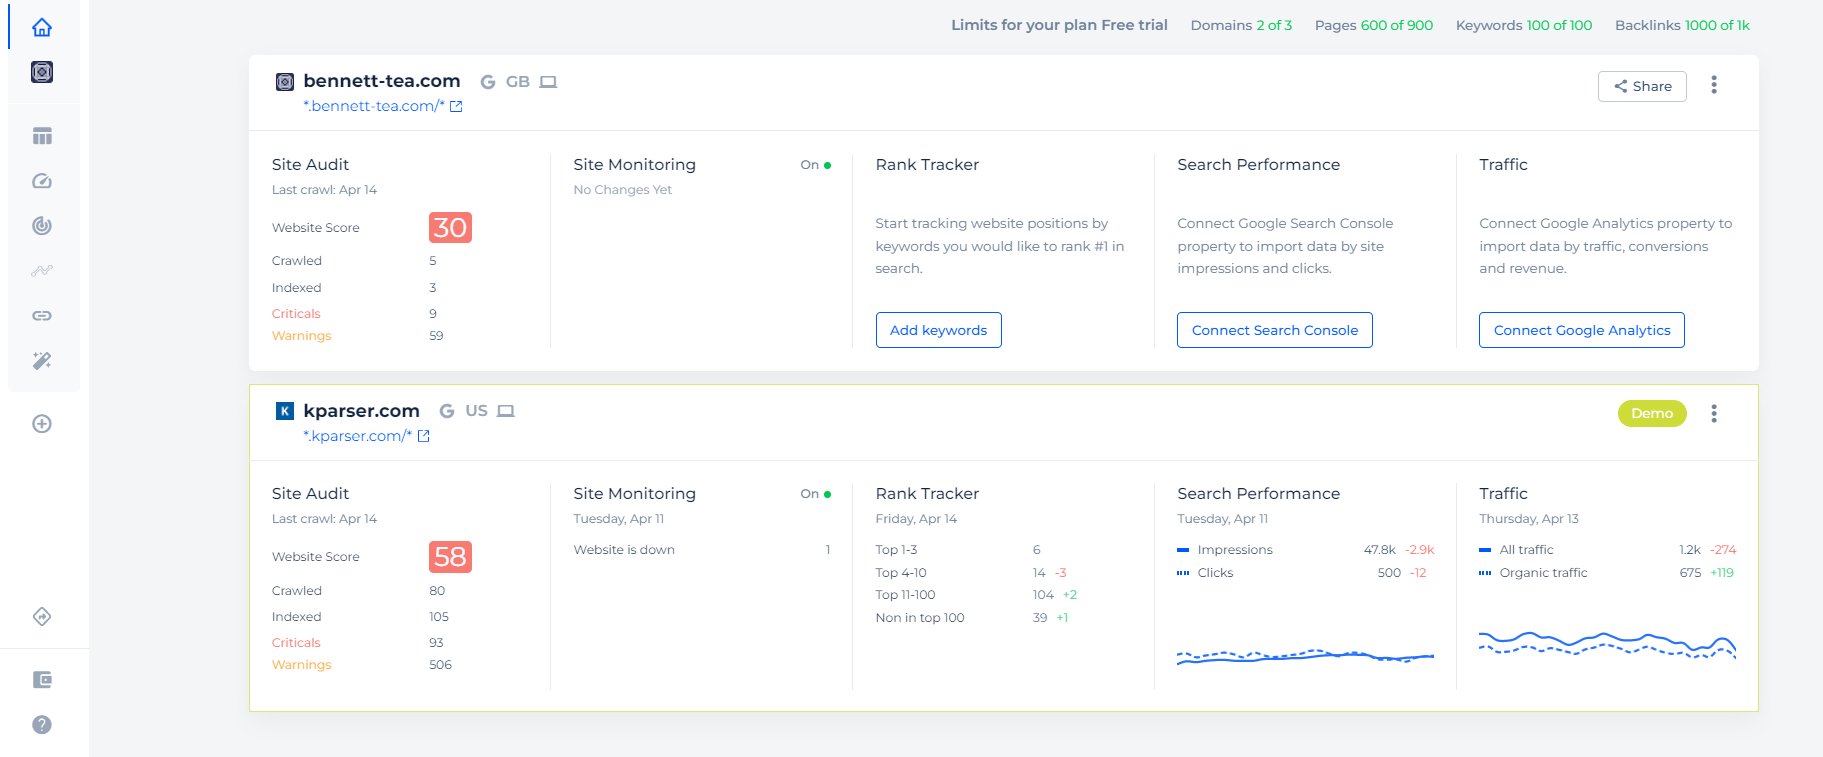The height and width of the screenshot is (757, 1823).
Task: Open kparser.com three-dot options menu
Action: pos(1714,414)
